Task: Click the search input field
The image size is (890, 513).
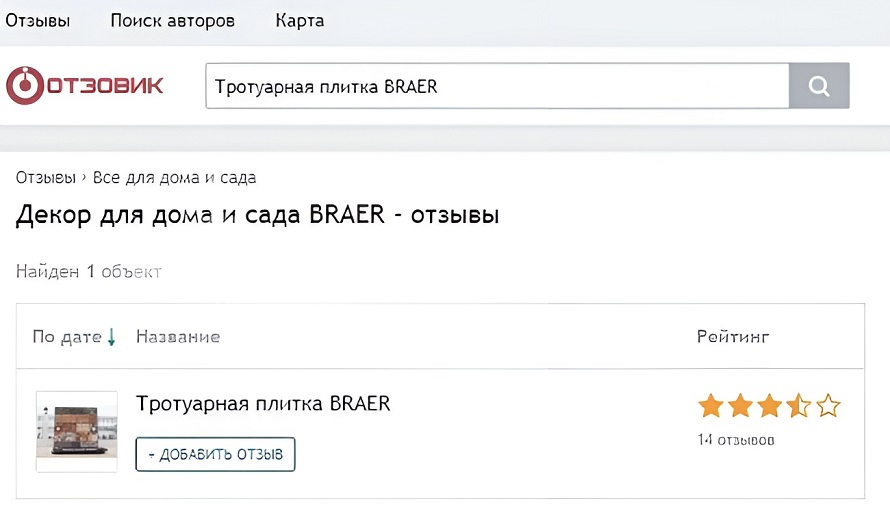Action: (x=497, y=86)
